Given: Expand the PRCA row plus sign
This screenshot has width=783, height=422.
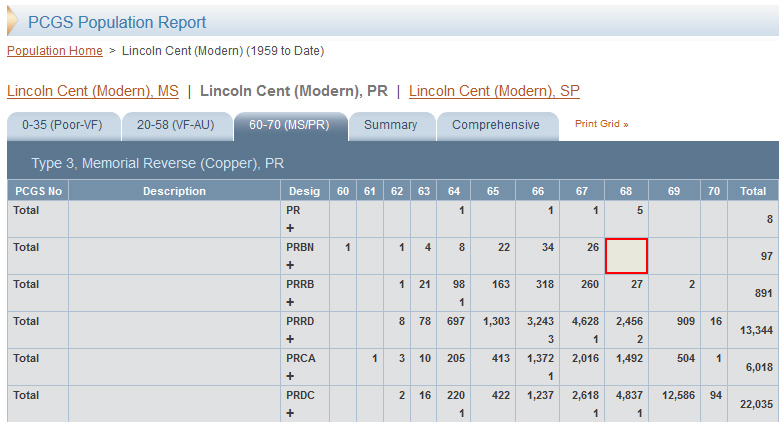Looking at the screenshot, I should 290,376.
